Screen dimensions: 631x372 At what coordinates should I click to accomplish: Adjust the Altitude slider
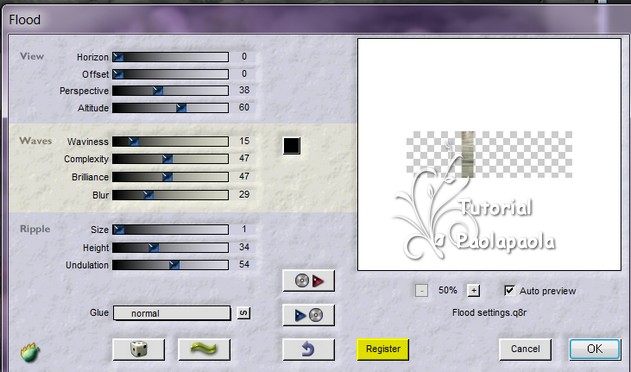pos(171,107)
